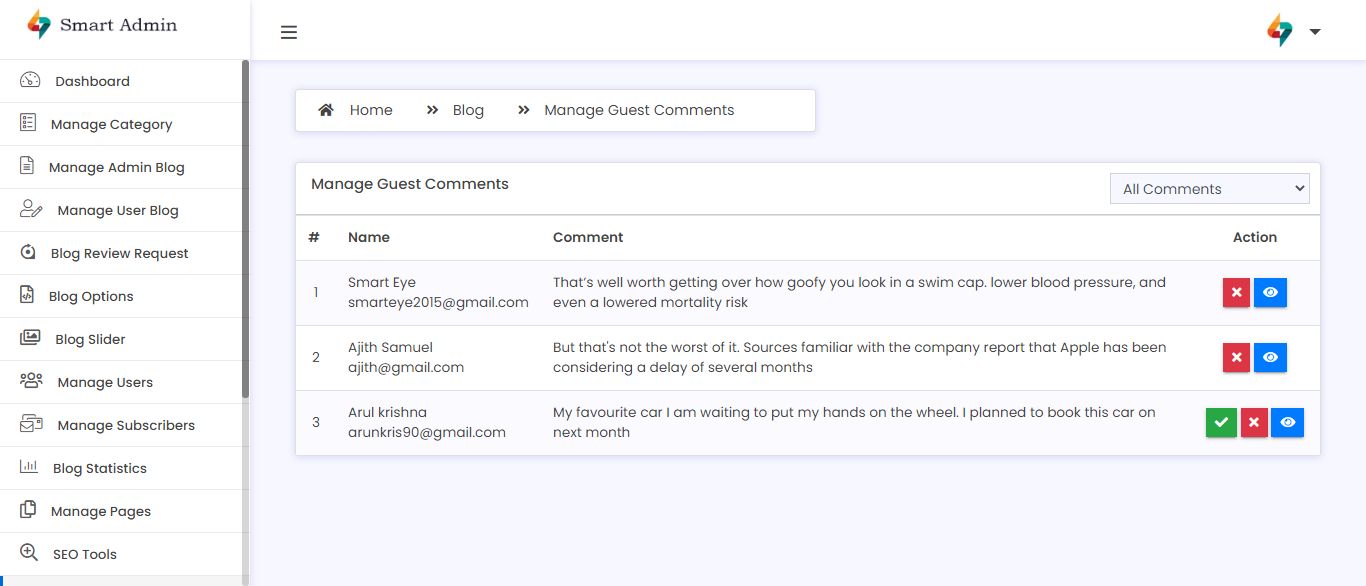This screenshot has height=586, width=1366.
Task: Click the Dashboard gauge icon
Action: 30,81
